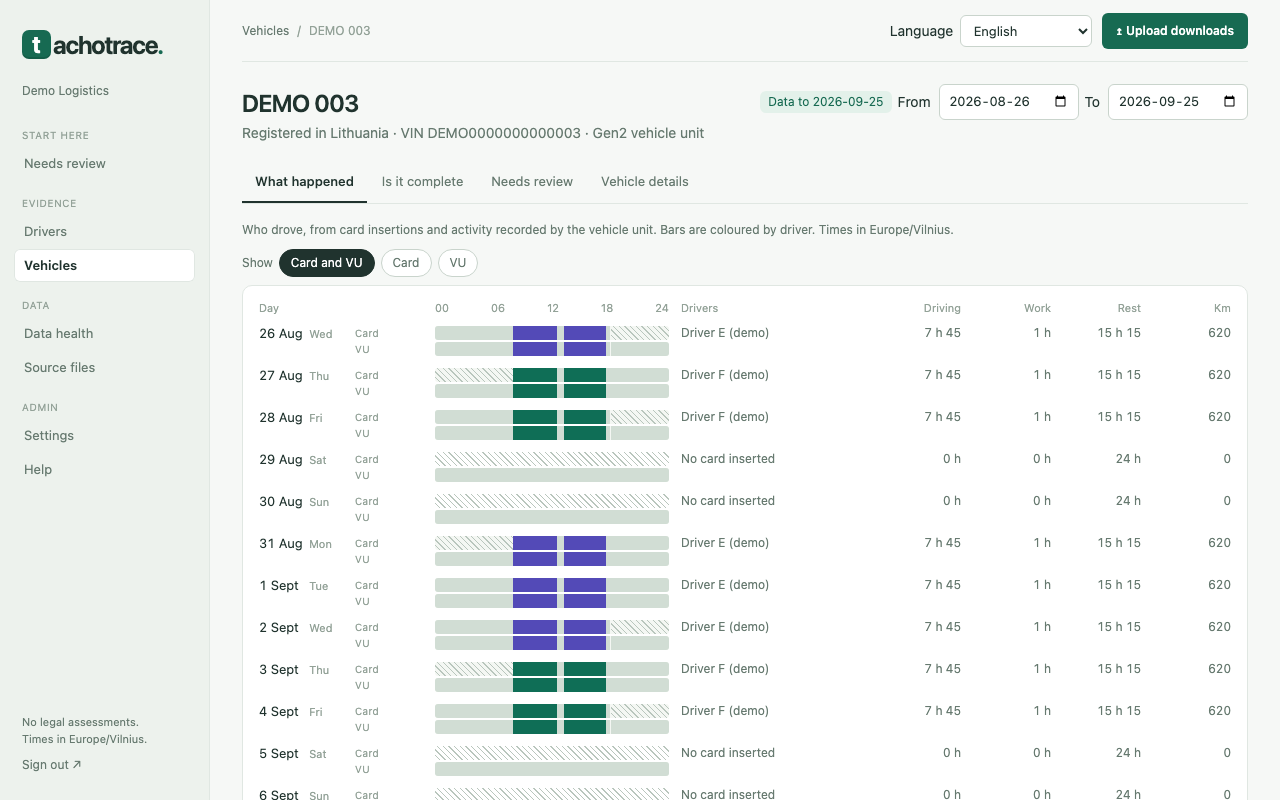Screen dimensions: 1280x800
Task: Click the Driving column header
Action: click(x=942, y=308)
